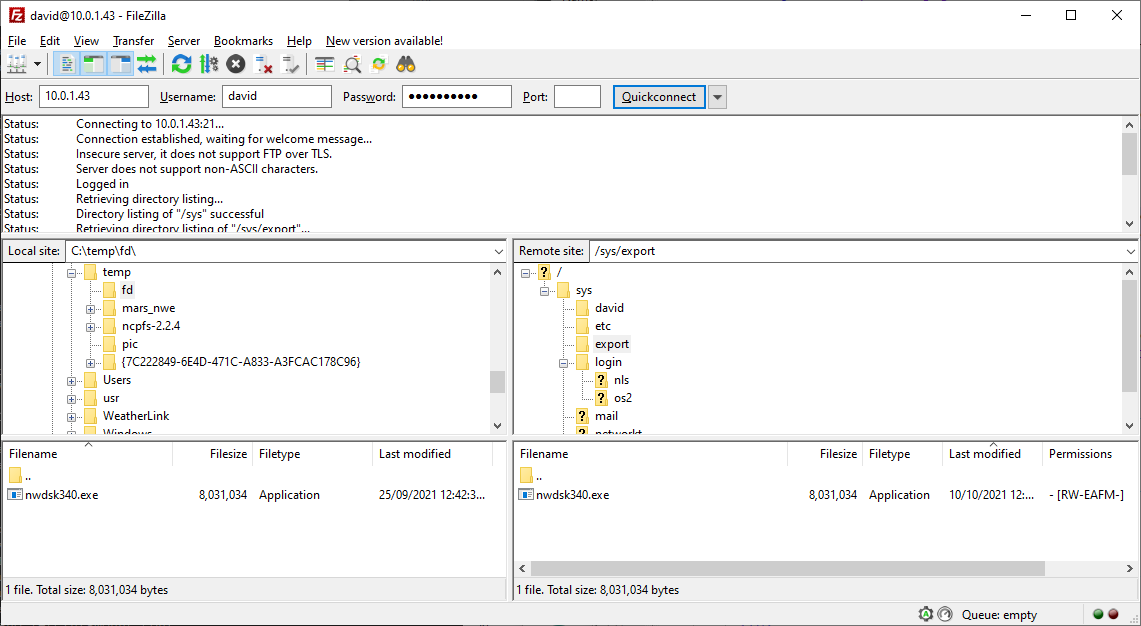Expand the mars_nwe folder
Screen dimensions: 1141x626
[90, 309]
